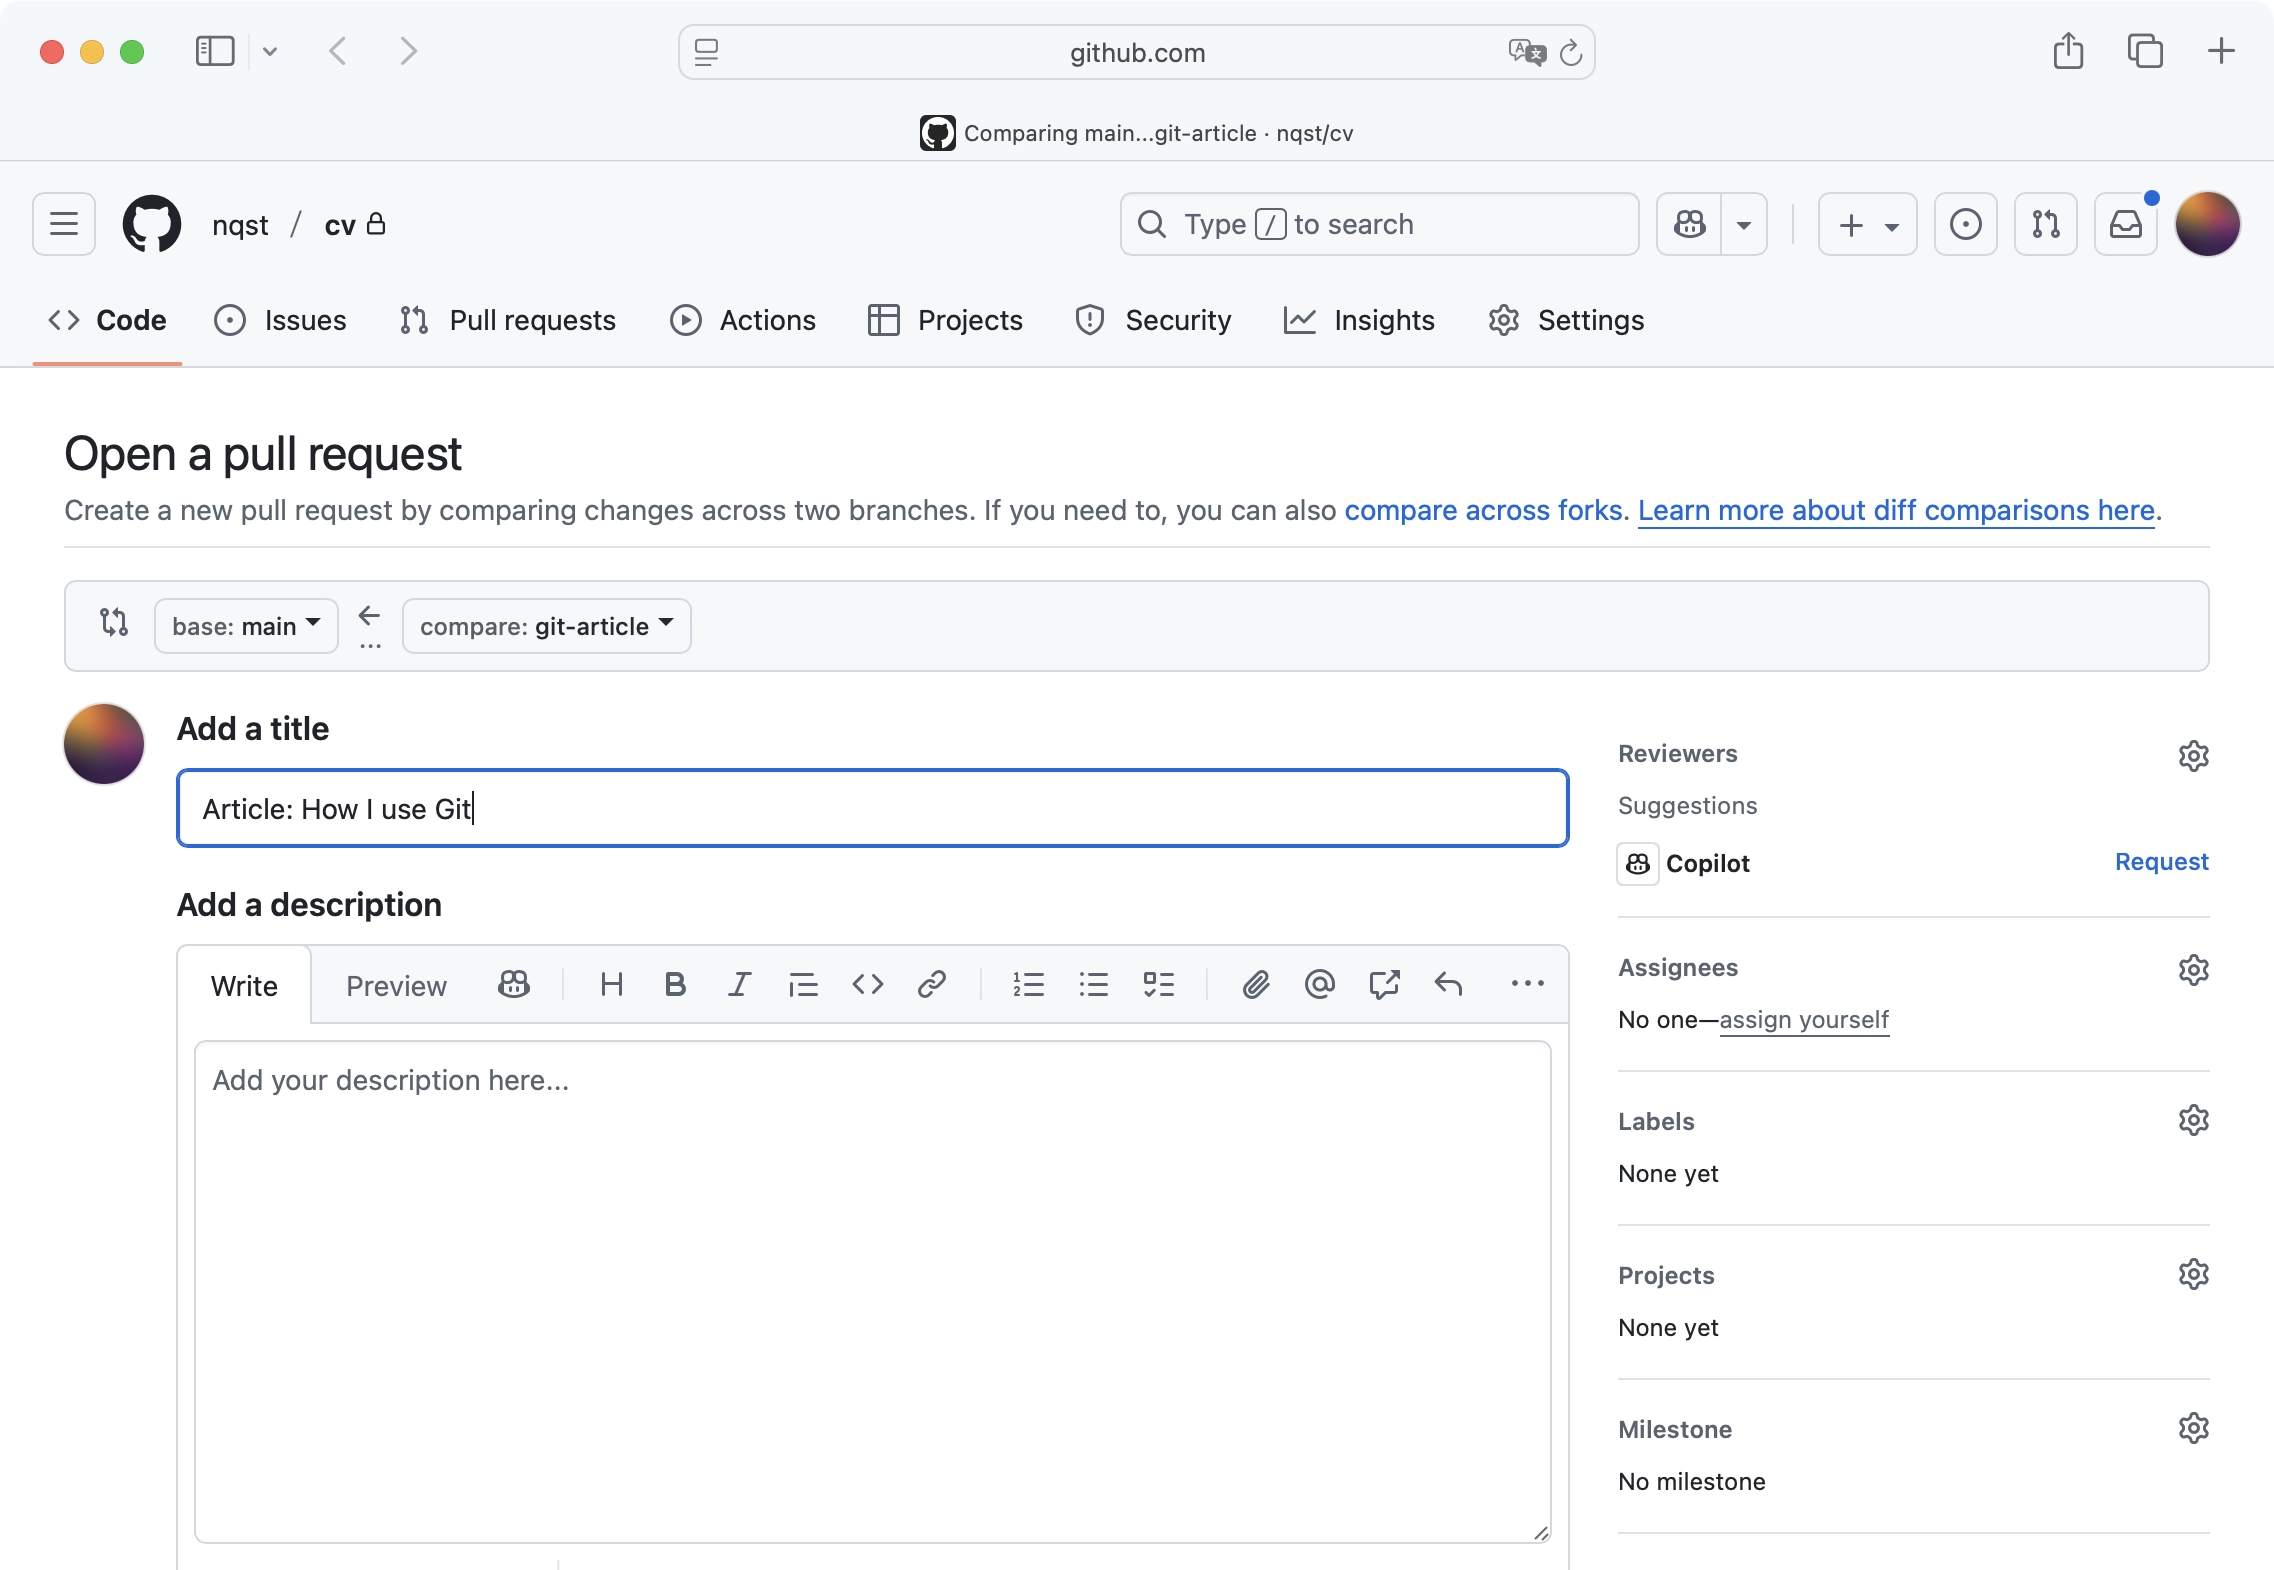Expand the base branch dropdown
Image resolution: width=2274 pixels, height=1570 pixels.
click(246, 625)
